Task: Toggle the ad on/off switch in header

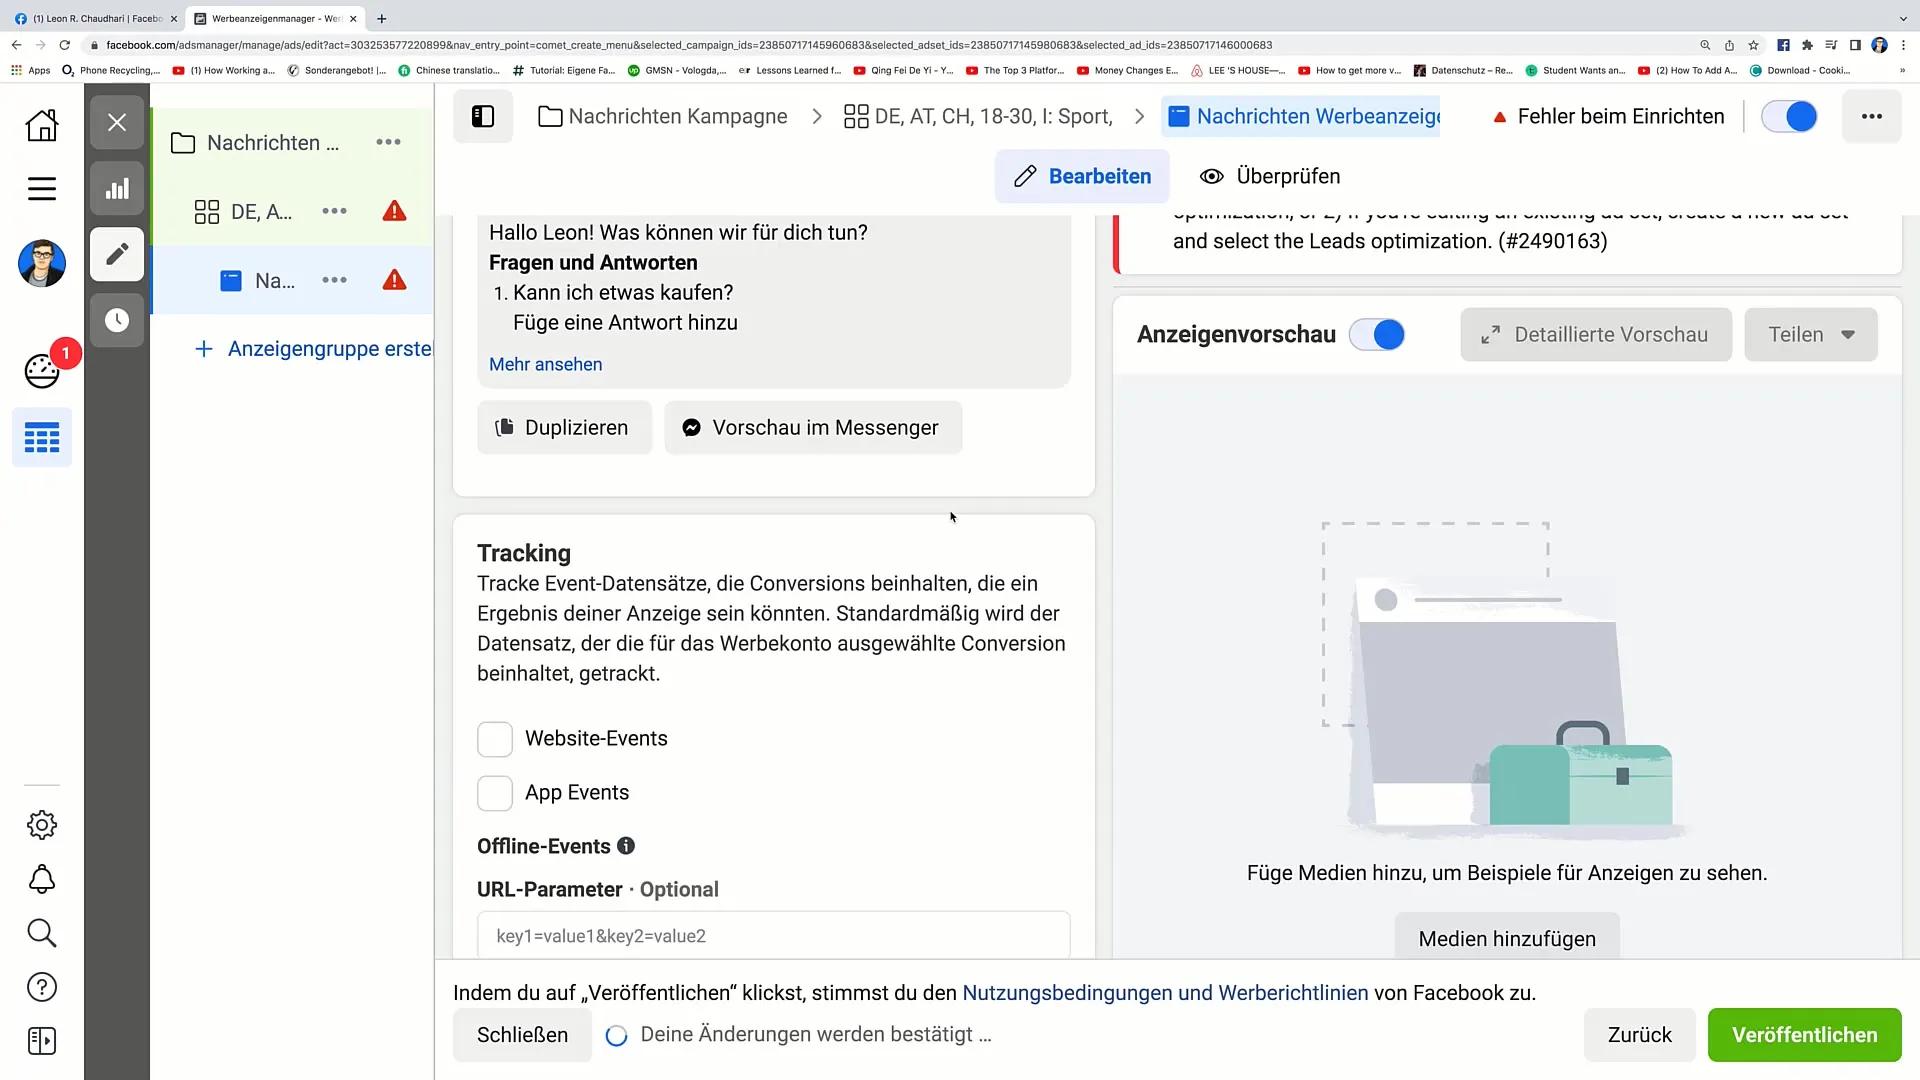Action: point(1789,116)
